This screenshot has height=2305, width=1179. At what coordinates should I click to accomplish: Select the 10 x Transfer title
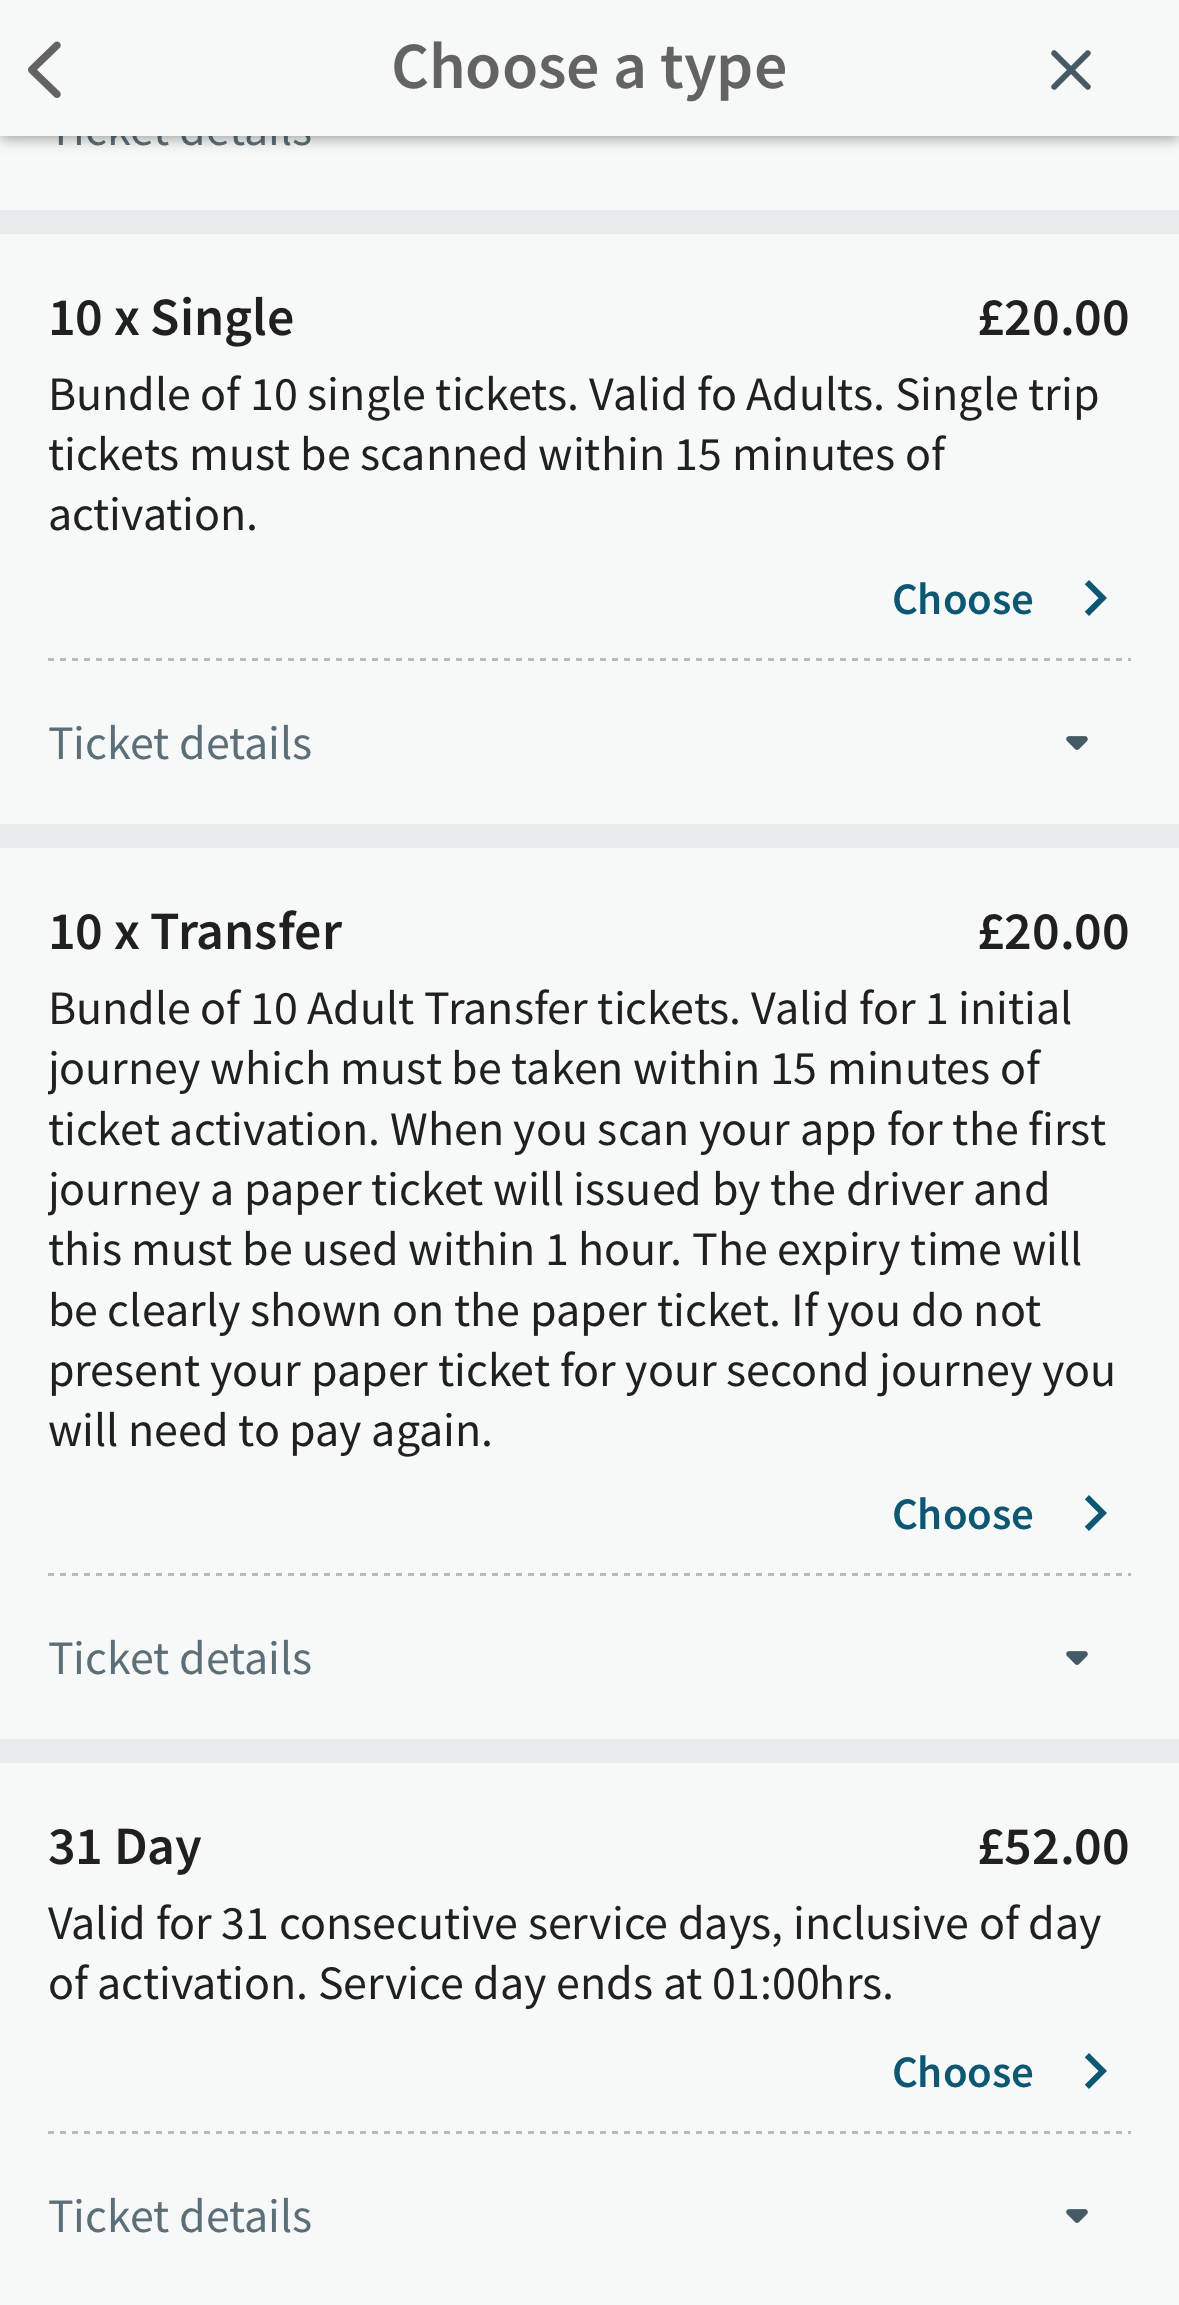tap(195, 932)
